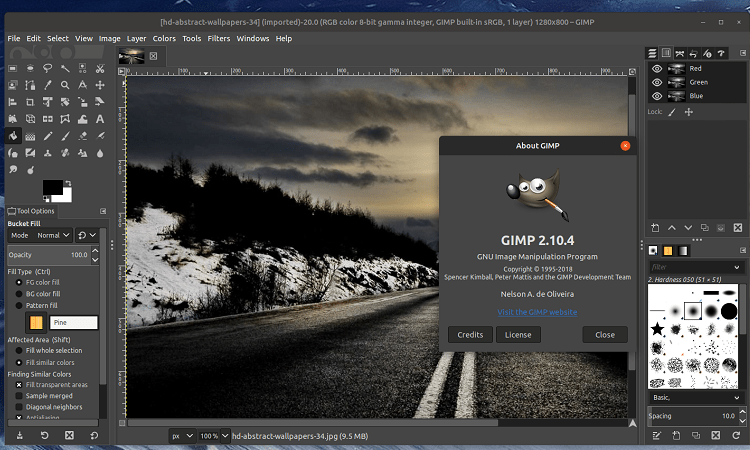Select the Text tool
The image size is (750, 450).
100,119
